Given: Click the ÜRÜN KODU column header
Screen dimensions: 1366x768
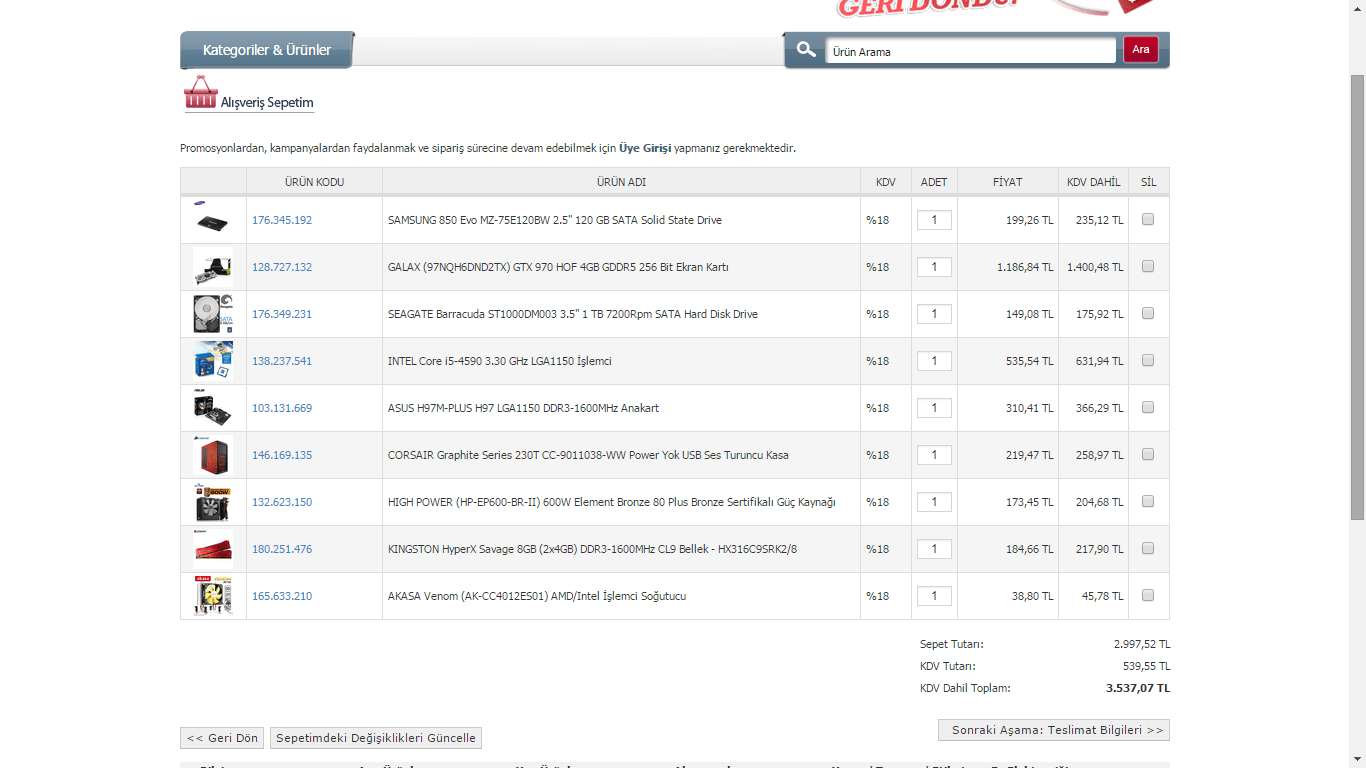Looking at the screenshot, I should coord(314,182).
